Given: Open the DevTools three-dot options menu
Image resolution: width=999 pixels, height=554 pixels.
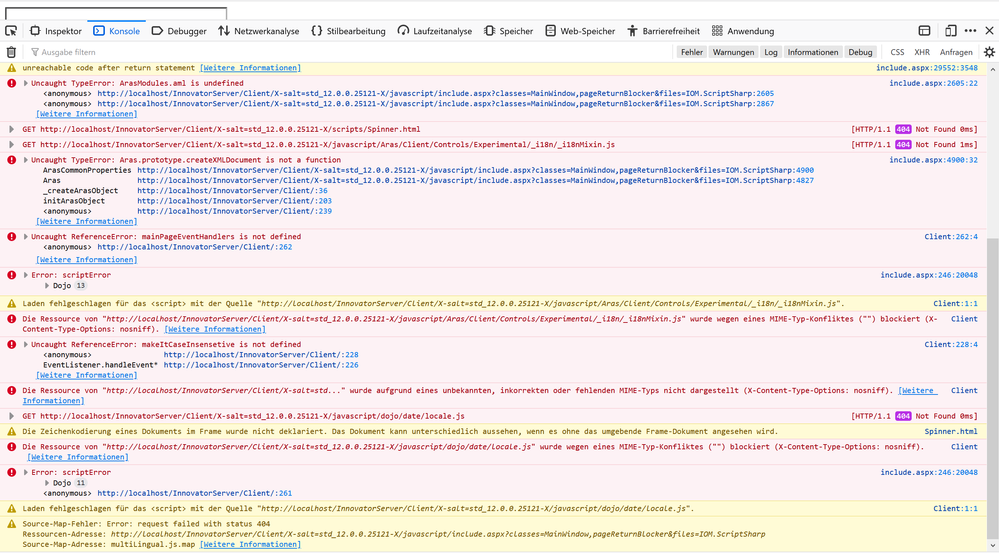Looking at the screenshot, I should 970,31.
